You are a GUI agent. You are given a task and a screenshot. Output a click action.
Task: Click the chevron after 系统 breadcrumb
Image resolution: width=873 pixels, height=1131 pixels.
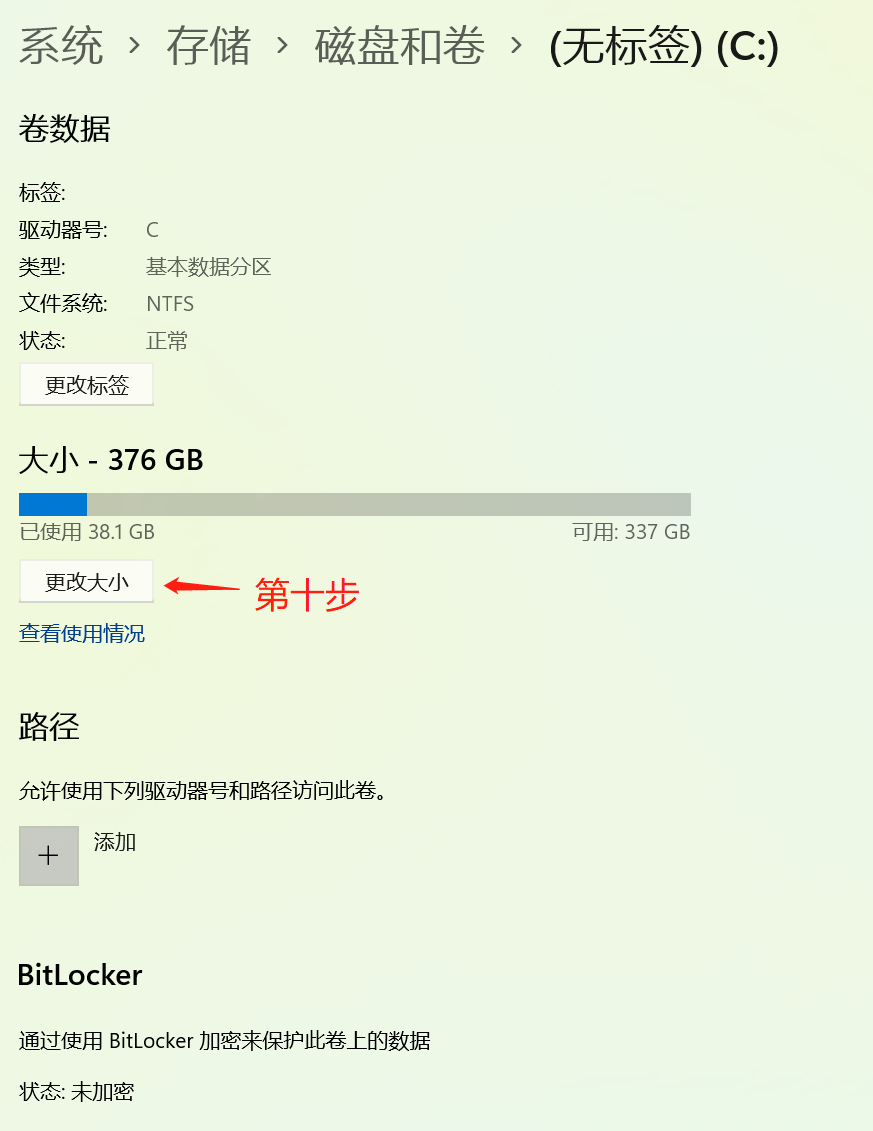(x=134, y=46)
